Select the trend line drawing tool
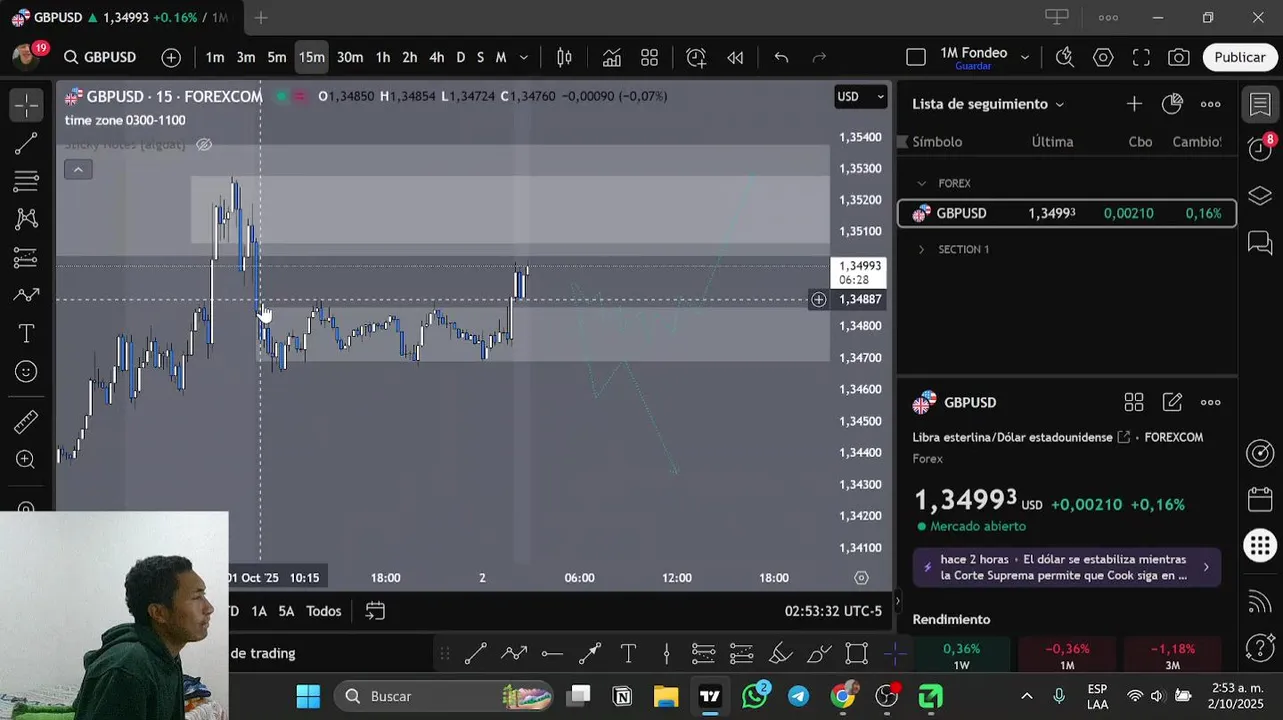The width and height of the screenshot is (1283, 720). (26, 143)
